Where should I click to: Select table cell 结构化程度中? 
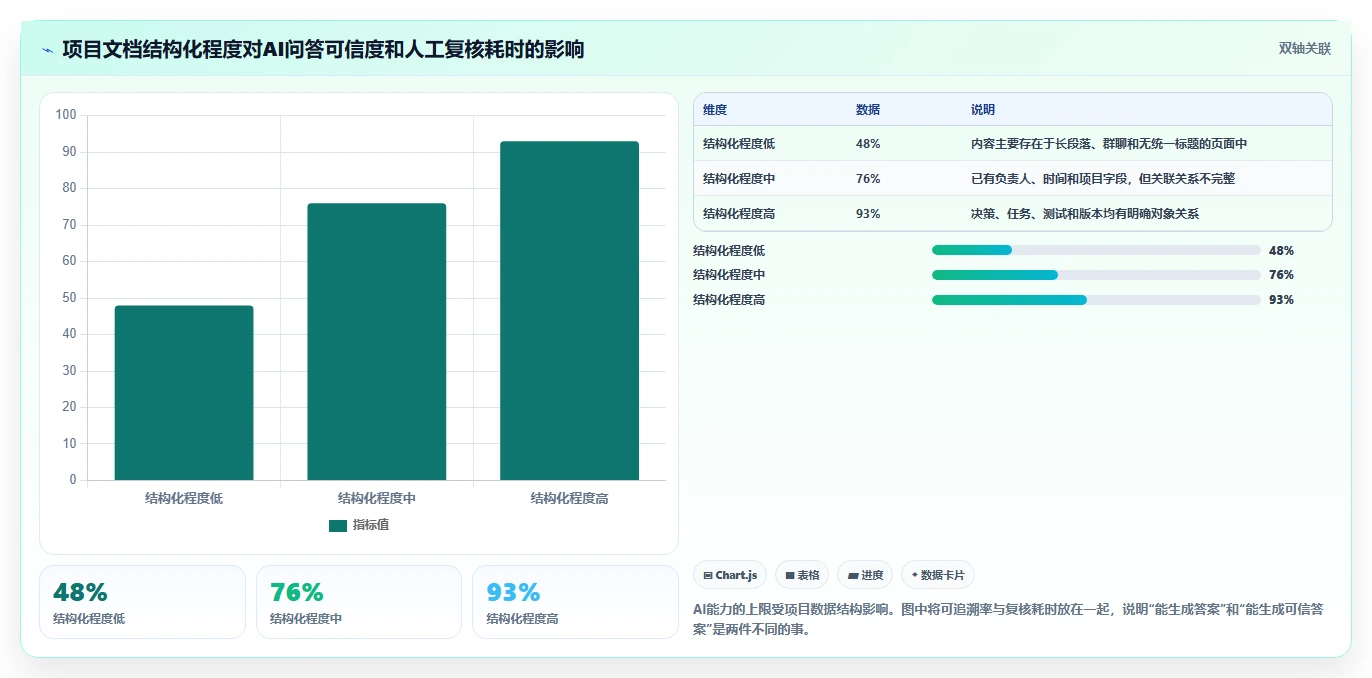coord(739,179)
